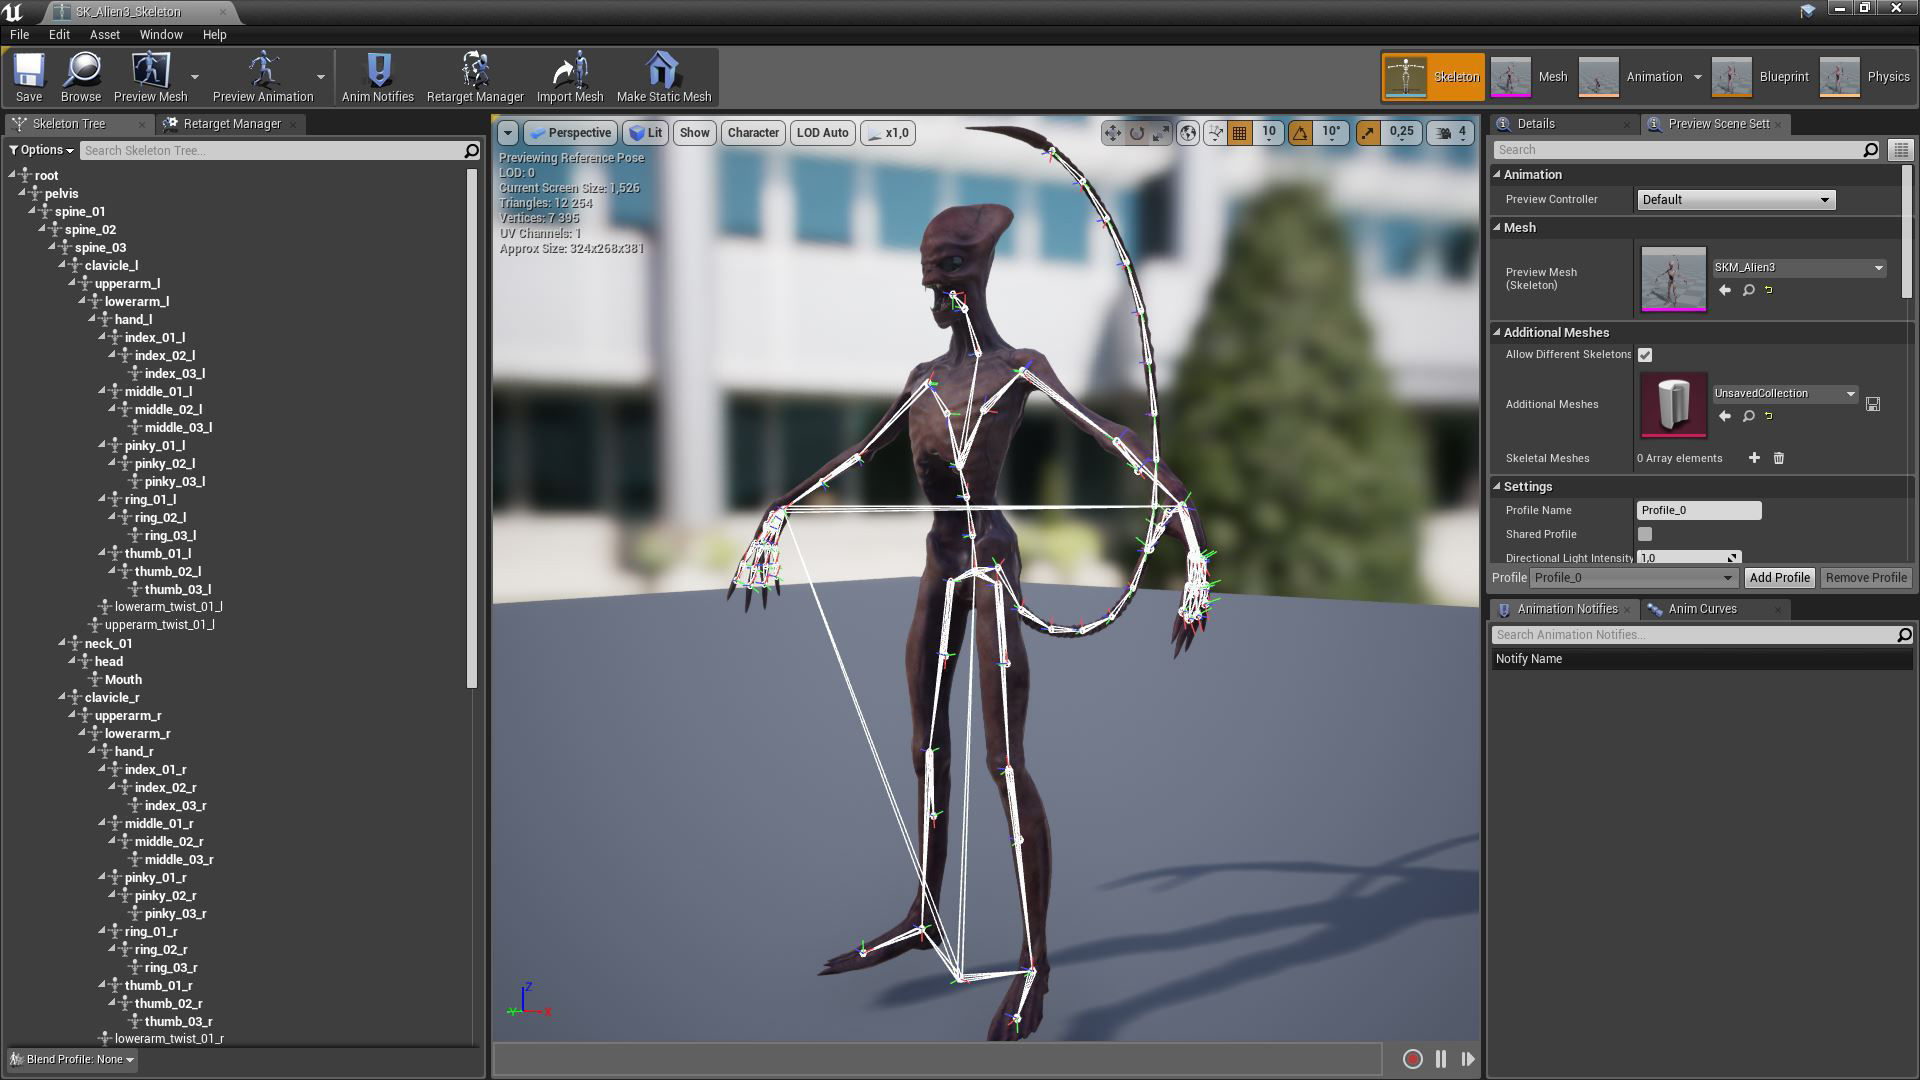Screen dimensions: 1920x1080
Task: Click the Additional Meshes collection thumbnail
Action: coord(1674,404)
